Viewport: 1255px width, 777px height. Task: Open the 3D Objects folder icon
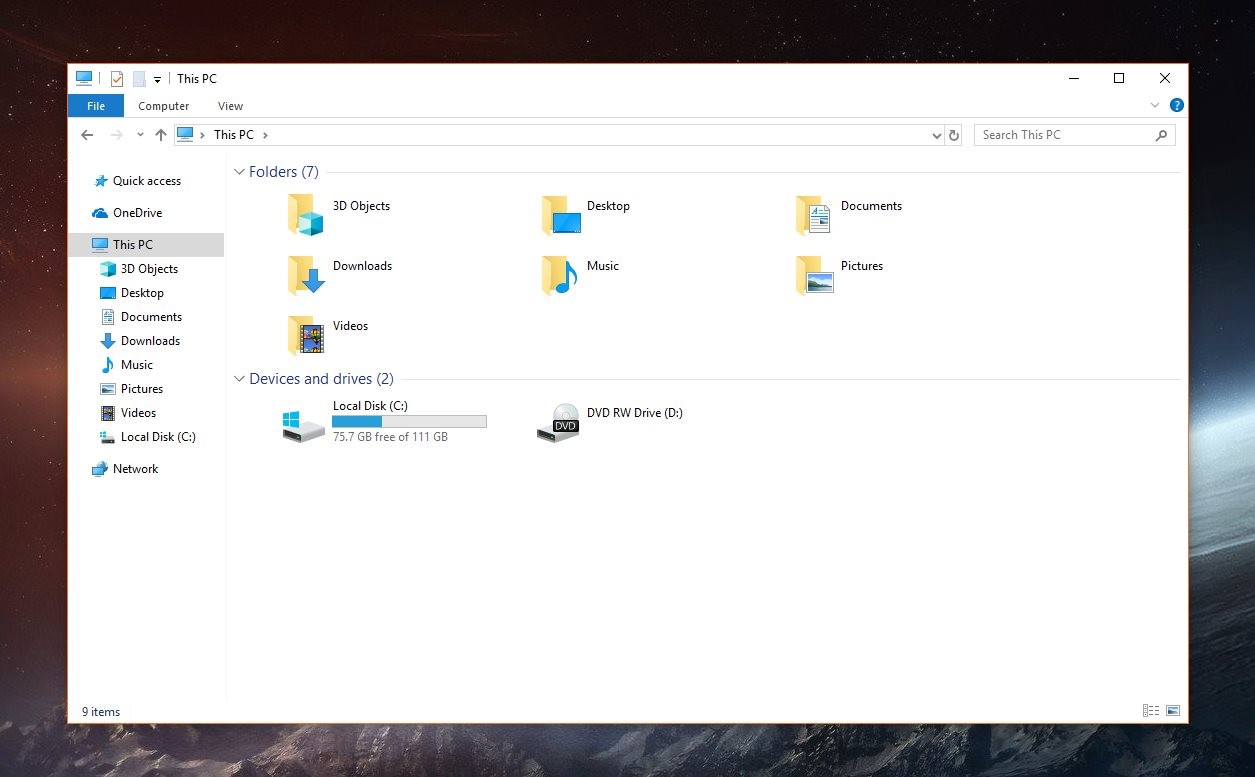[305, 214]
